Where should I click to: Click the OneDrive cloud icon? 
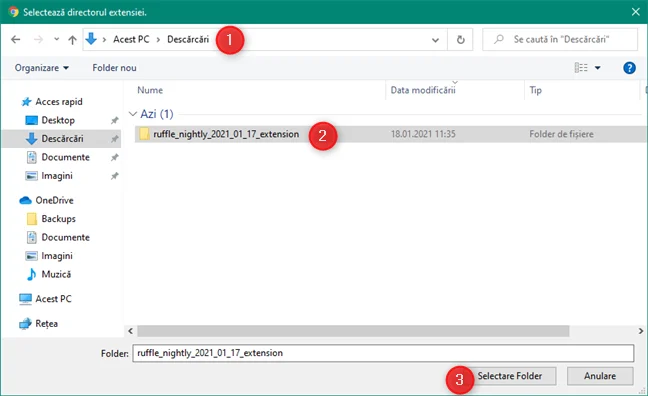pos(25,200)
